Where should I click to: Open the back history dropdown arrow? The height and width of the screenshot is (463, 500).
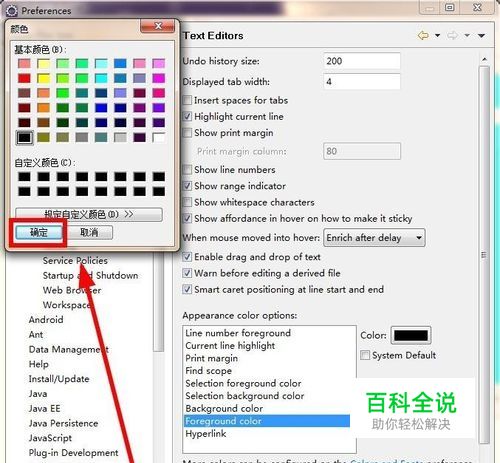[437, 35]
